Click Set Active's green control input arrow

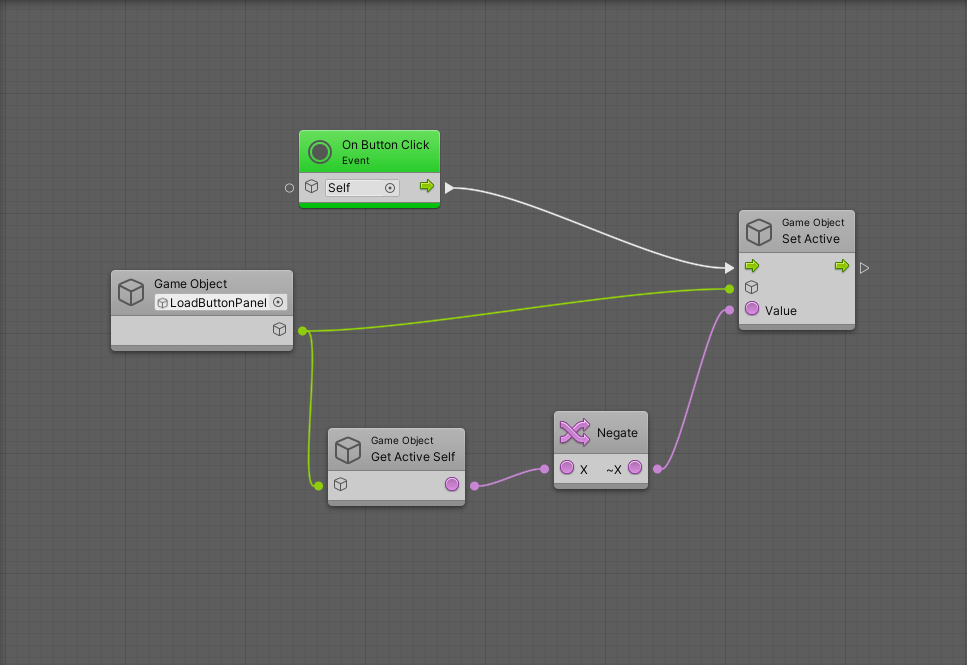(752, 266)
